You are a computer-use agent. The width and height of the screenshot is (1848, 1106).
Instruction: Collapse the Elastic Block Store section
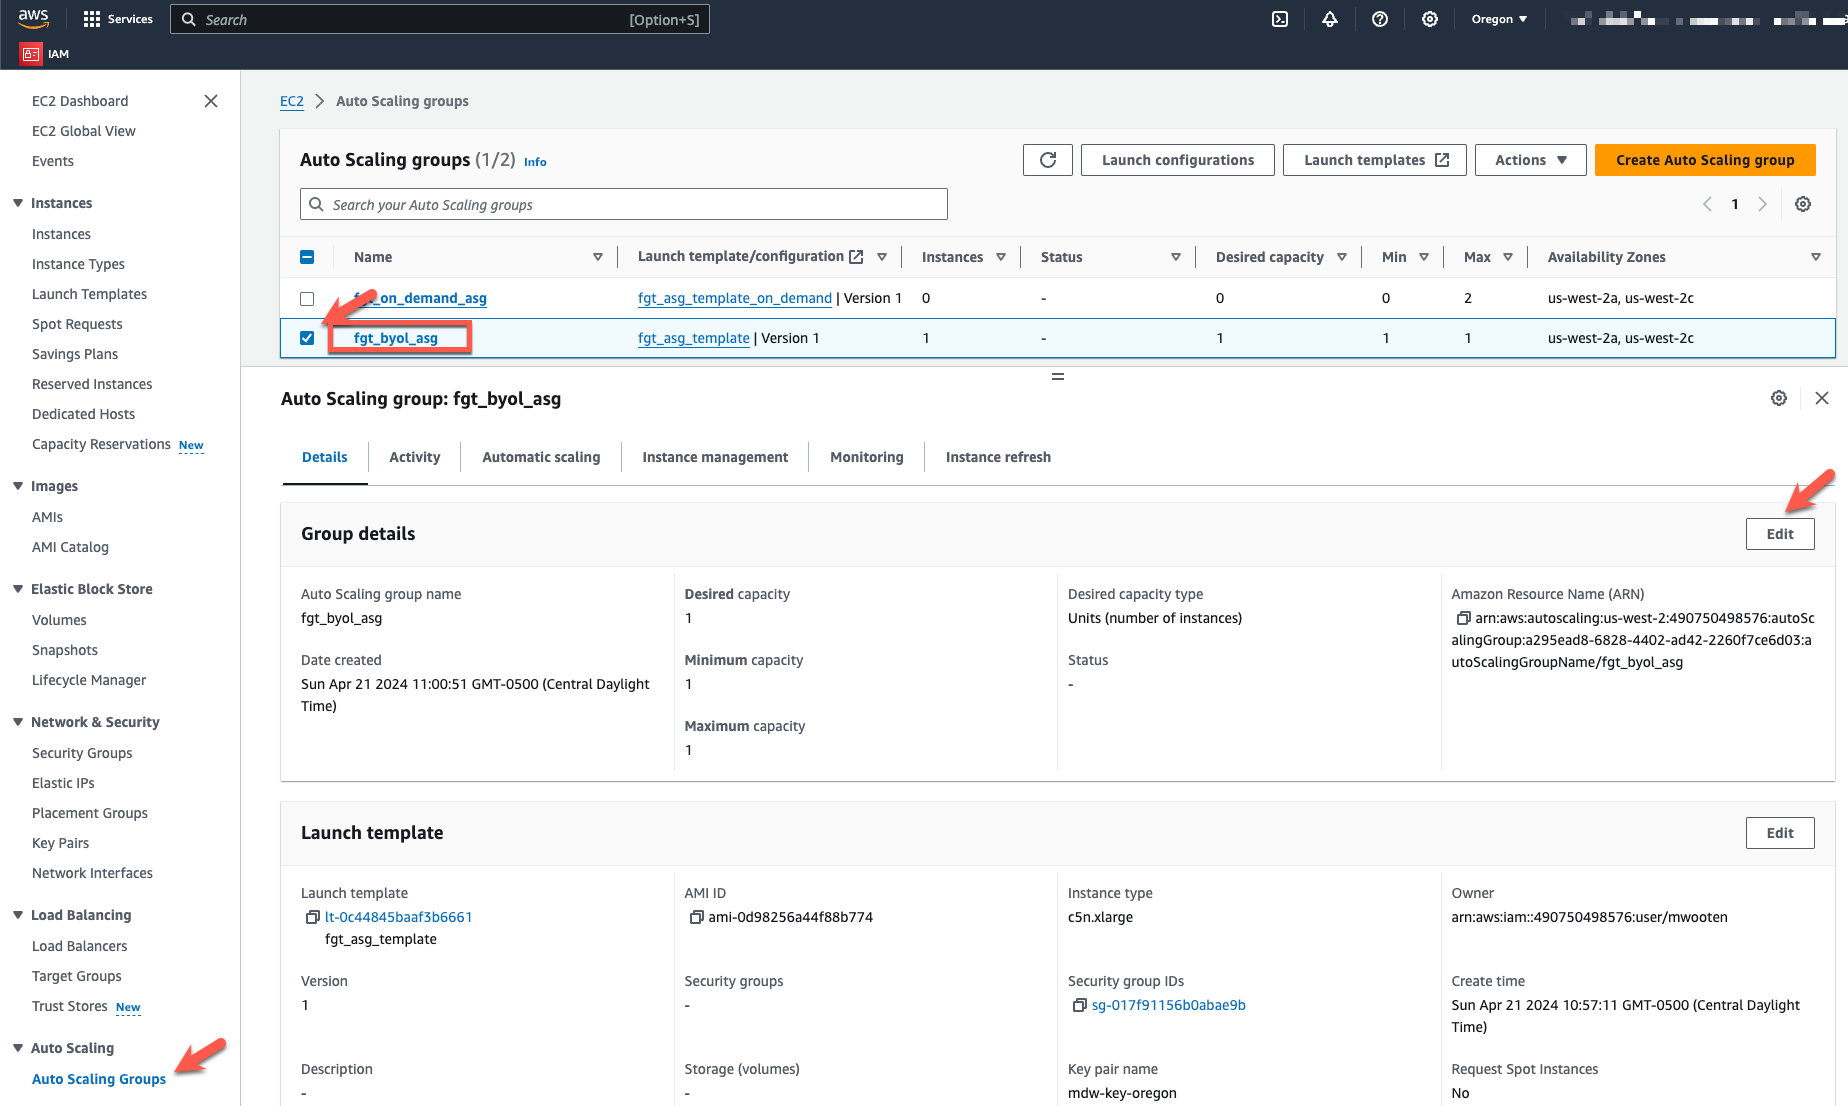(x=18, y=589)
